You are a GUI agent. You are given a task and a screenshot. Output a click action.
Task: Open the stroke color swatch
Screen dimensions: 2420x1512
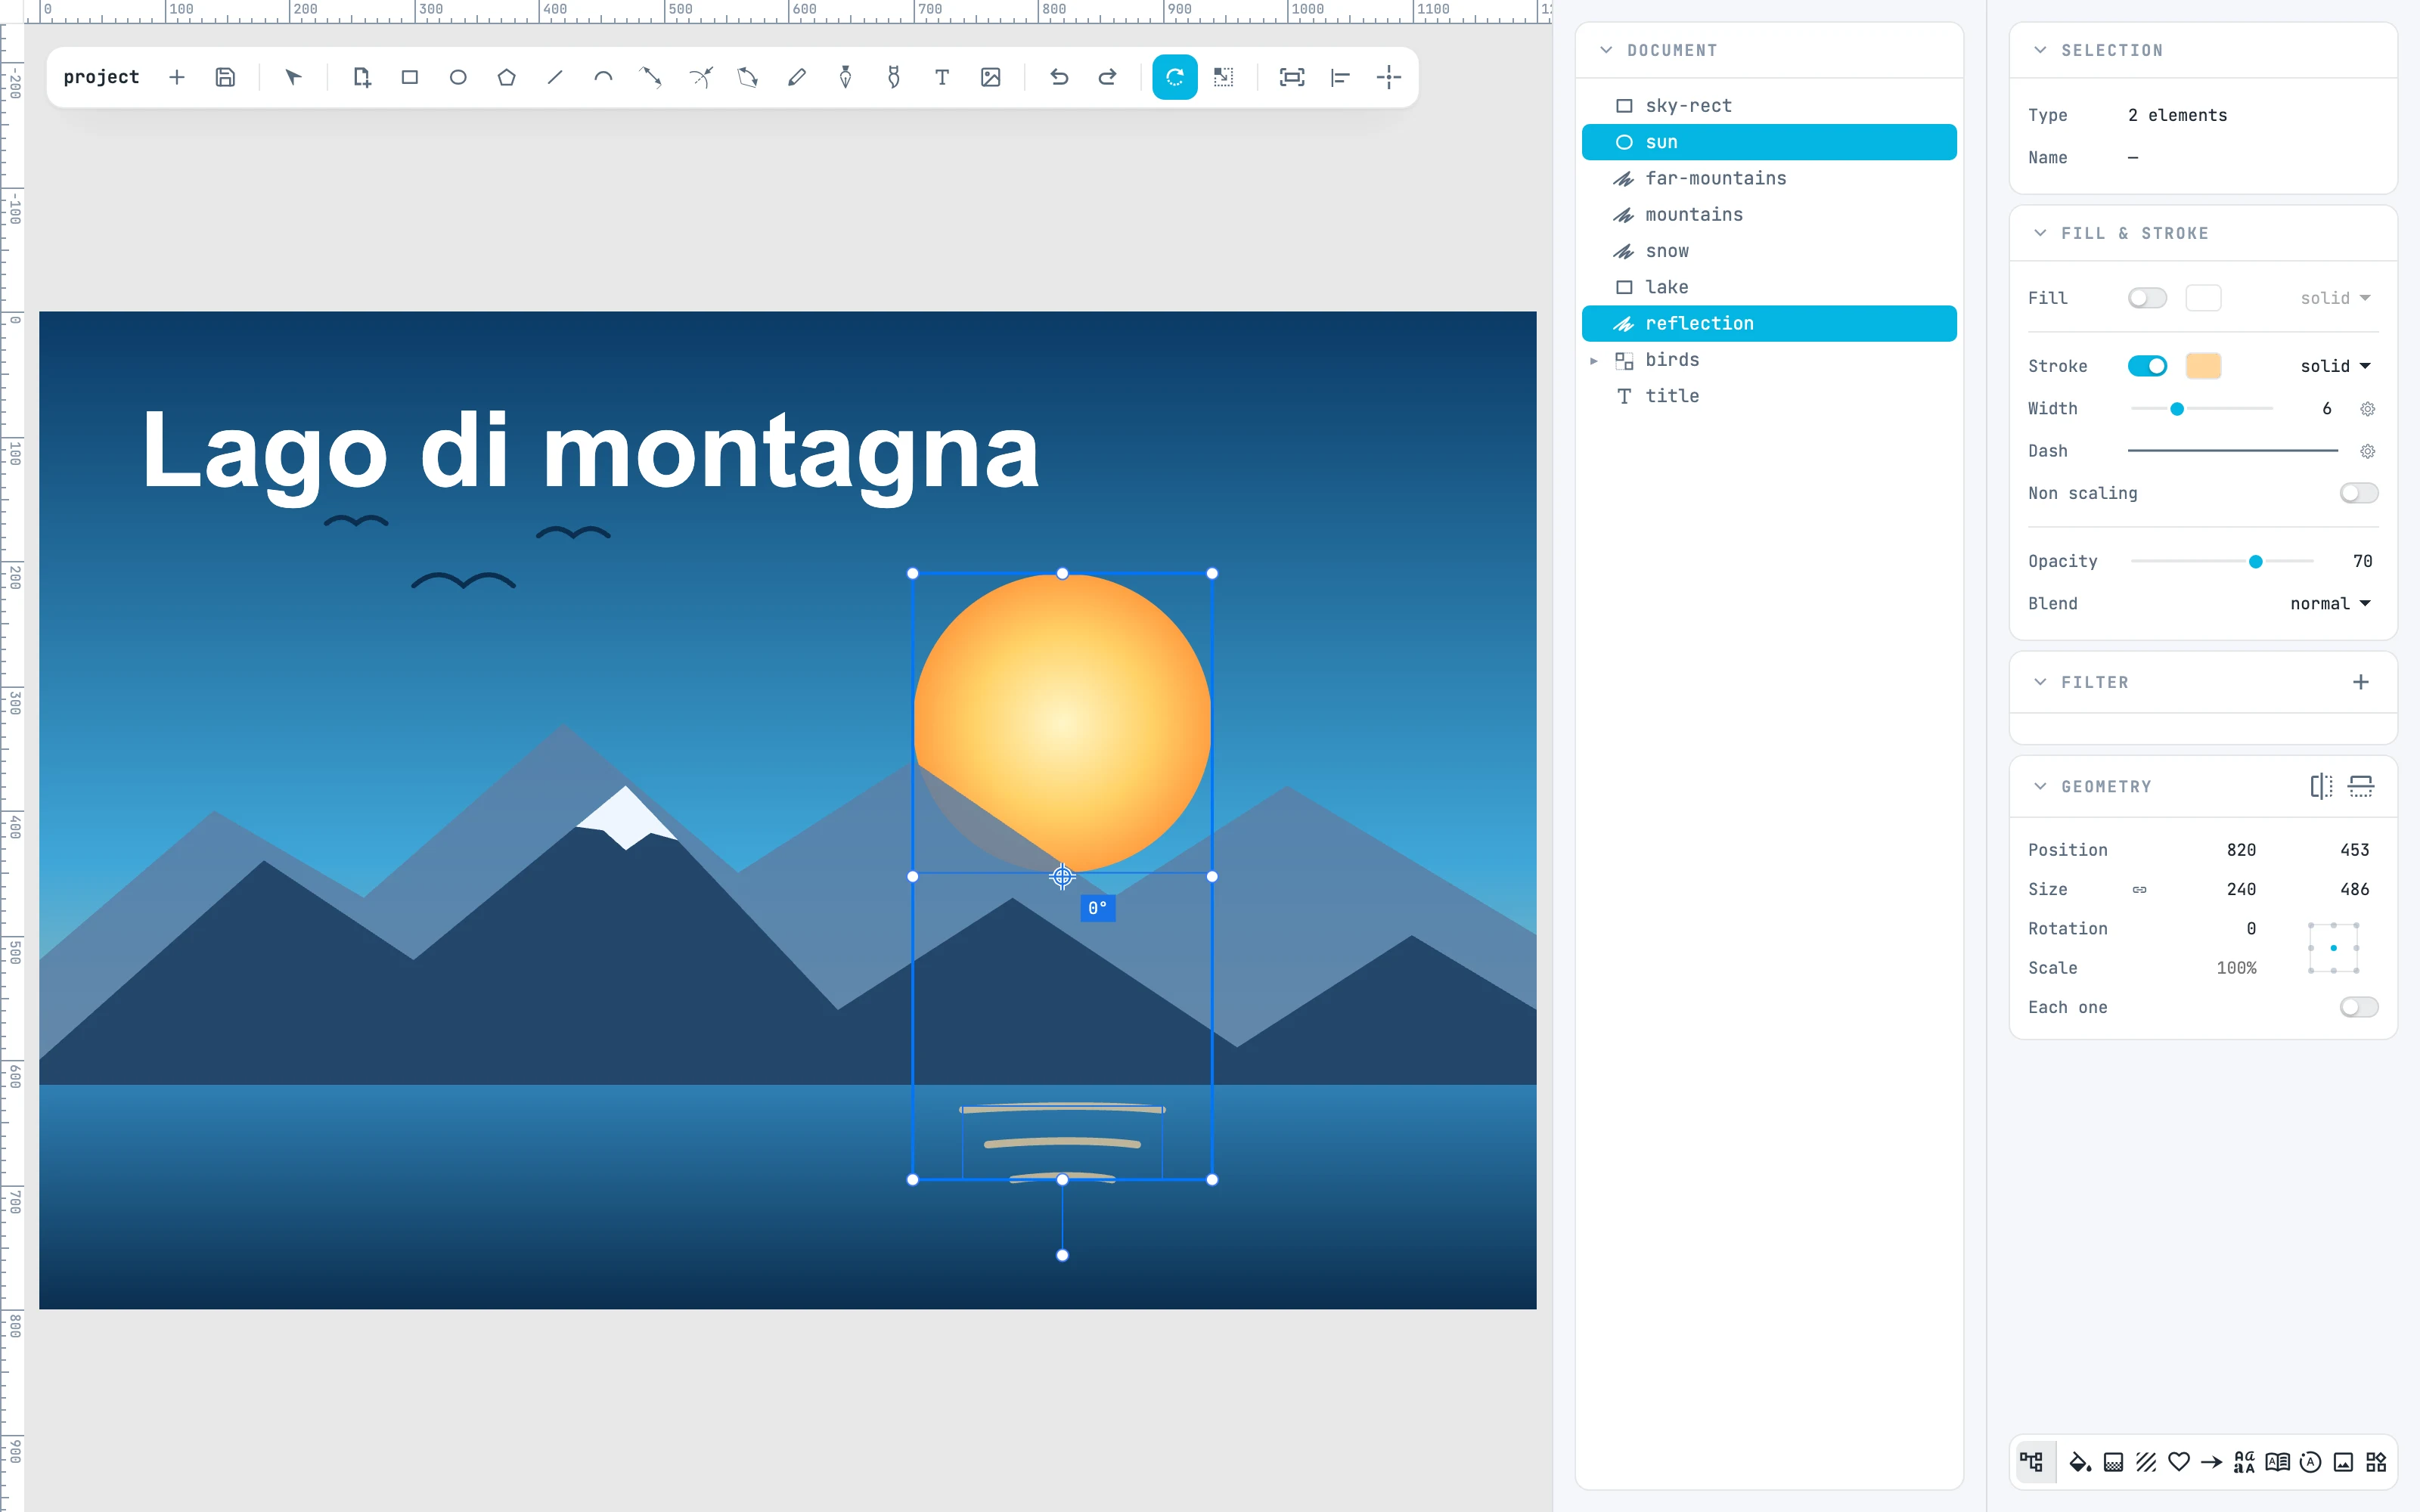(2203, 366)
